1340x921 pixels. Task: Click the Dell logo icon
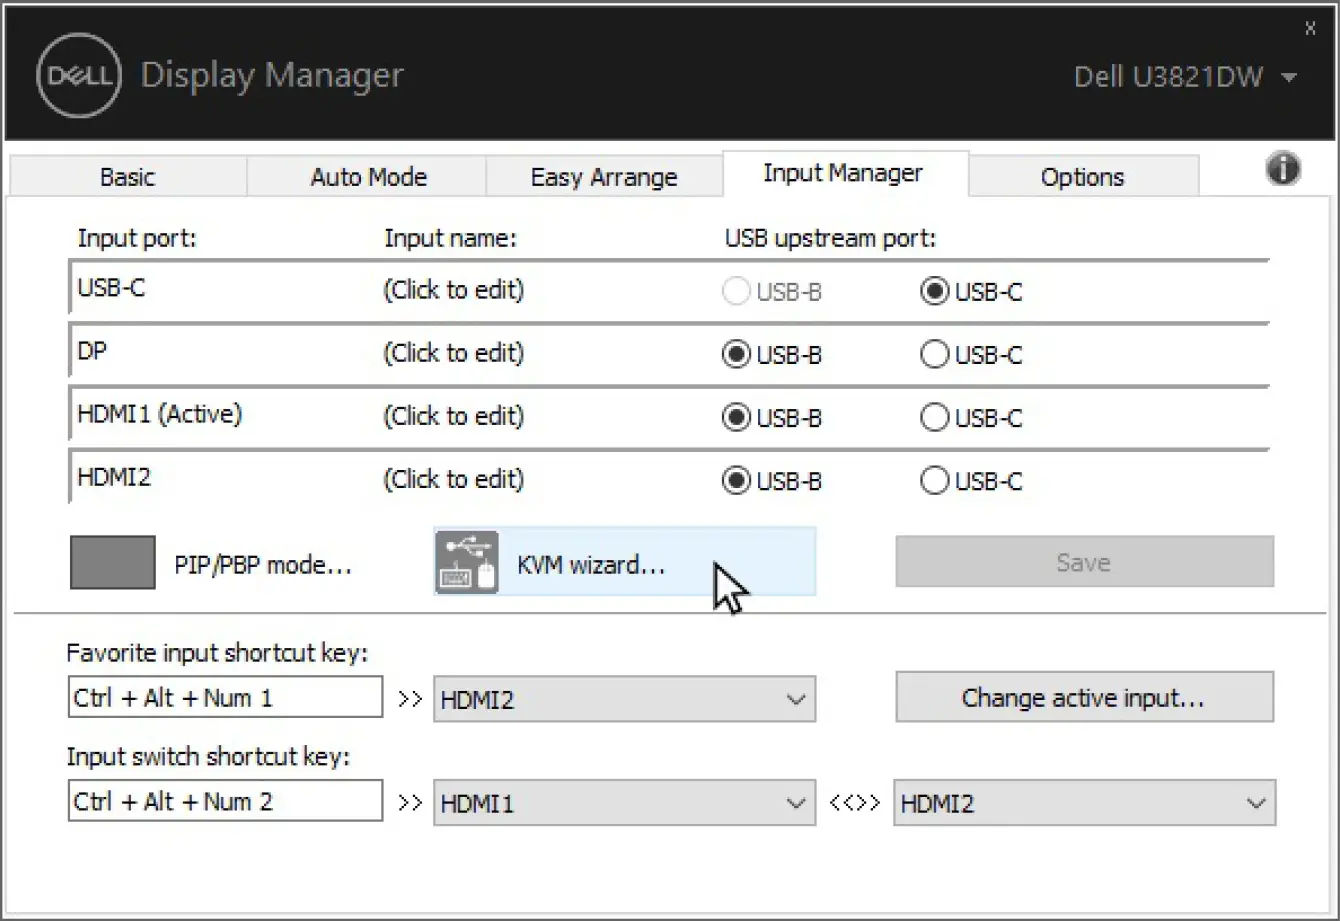coord(77,75)
